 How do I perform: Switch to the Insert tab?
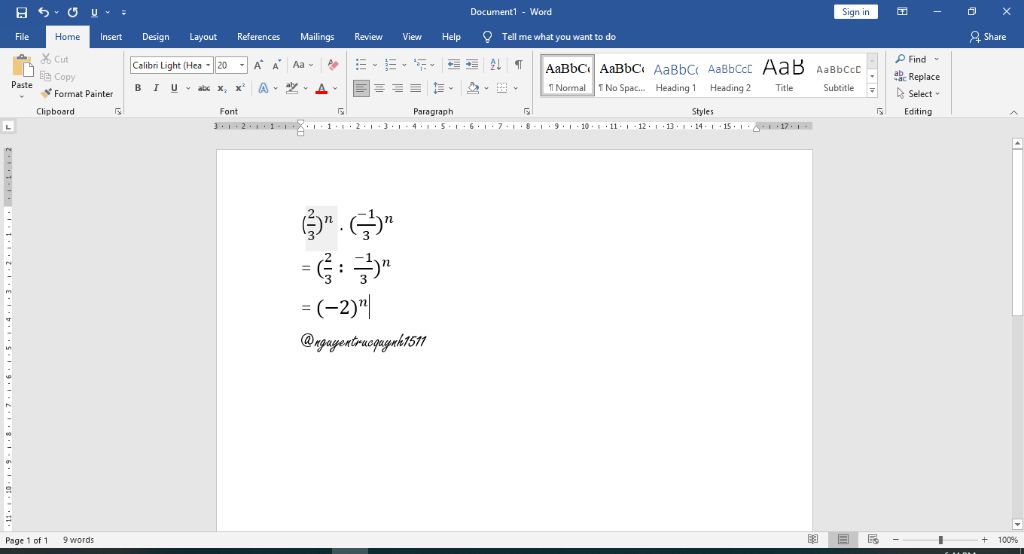111,37
